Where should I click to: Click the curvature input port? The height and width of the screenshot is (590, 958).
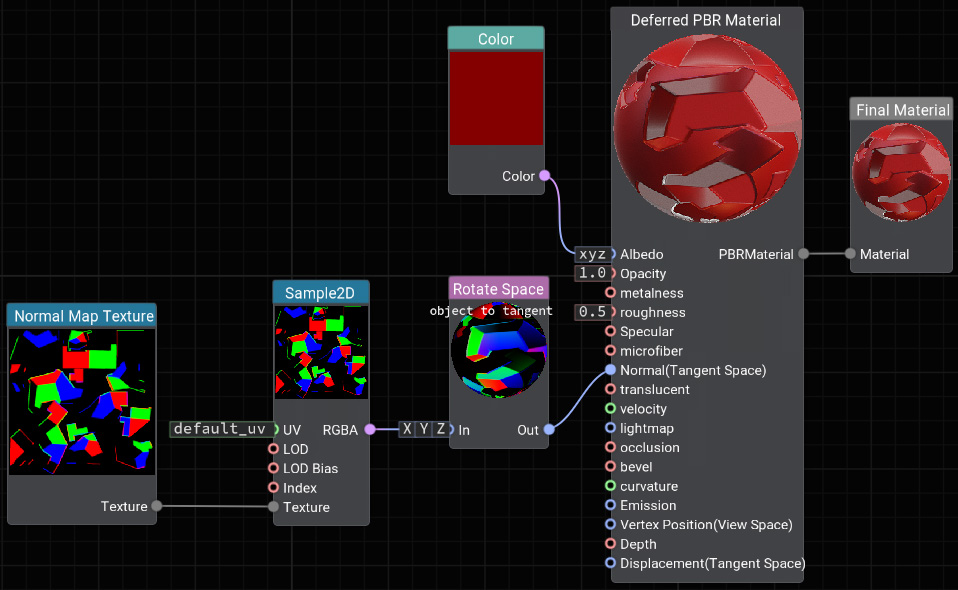pyautogui.click(x=610, y=486)
